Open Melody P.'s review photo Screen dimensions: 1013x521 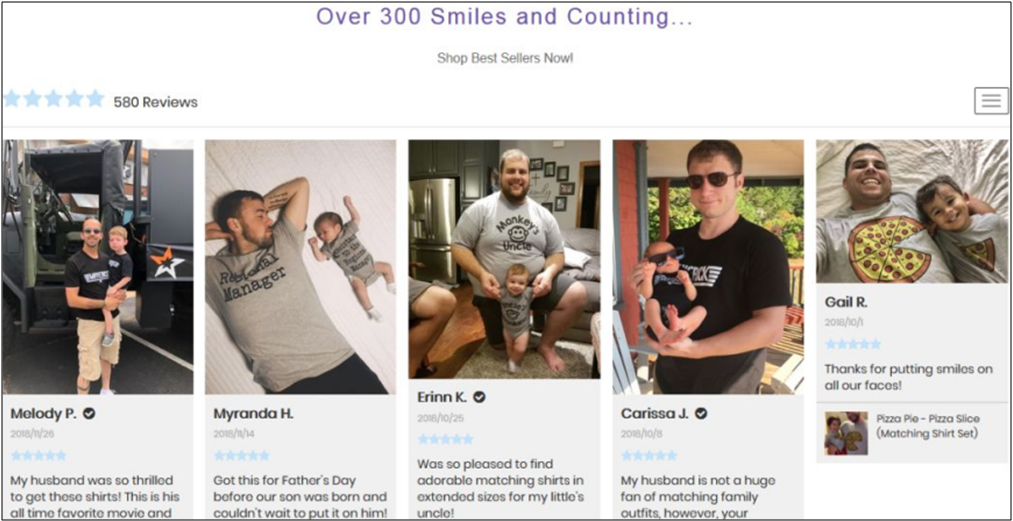point(97,266)
